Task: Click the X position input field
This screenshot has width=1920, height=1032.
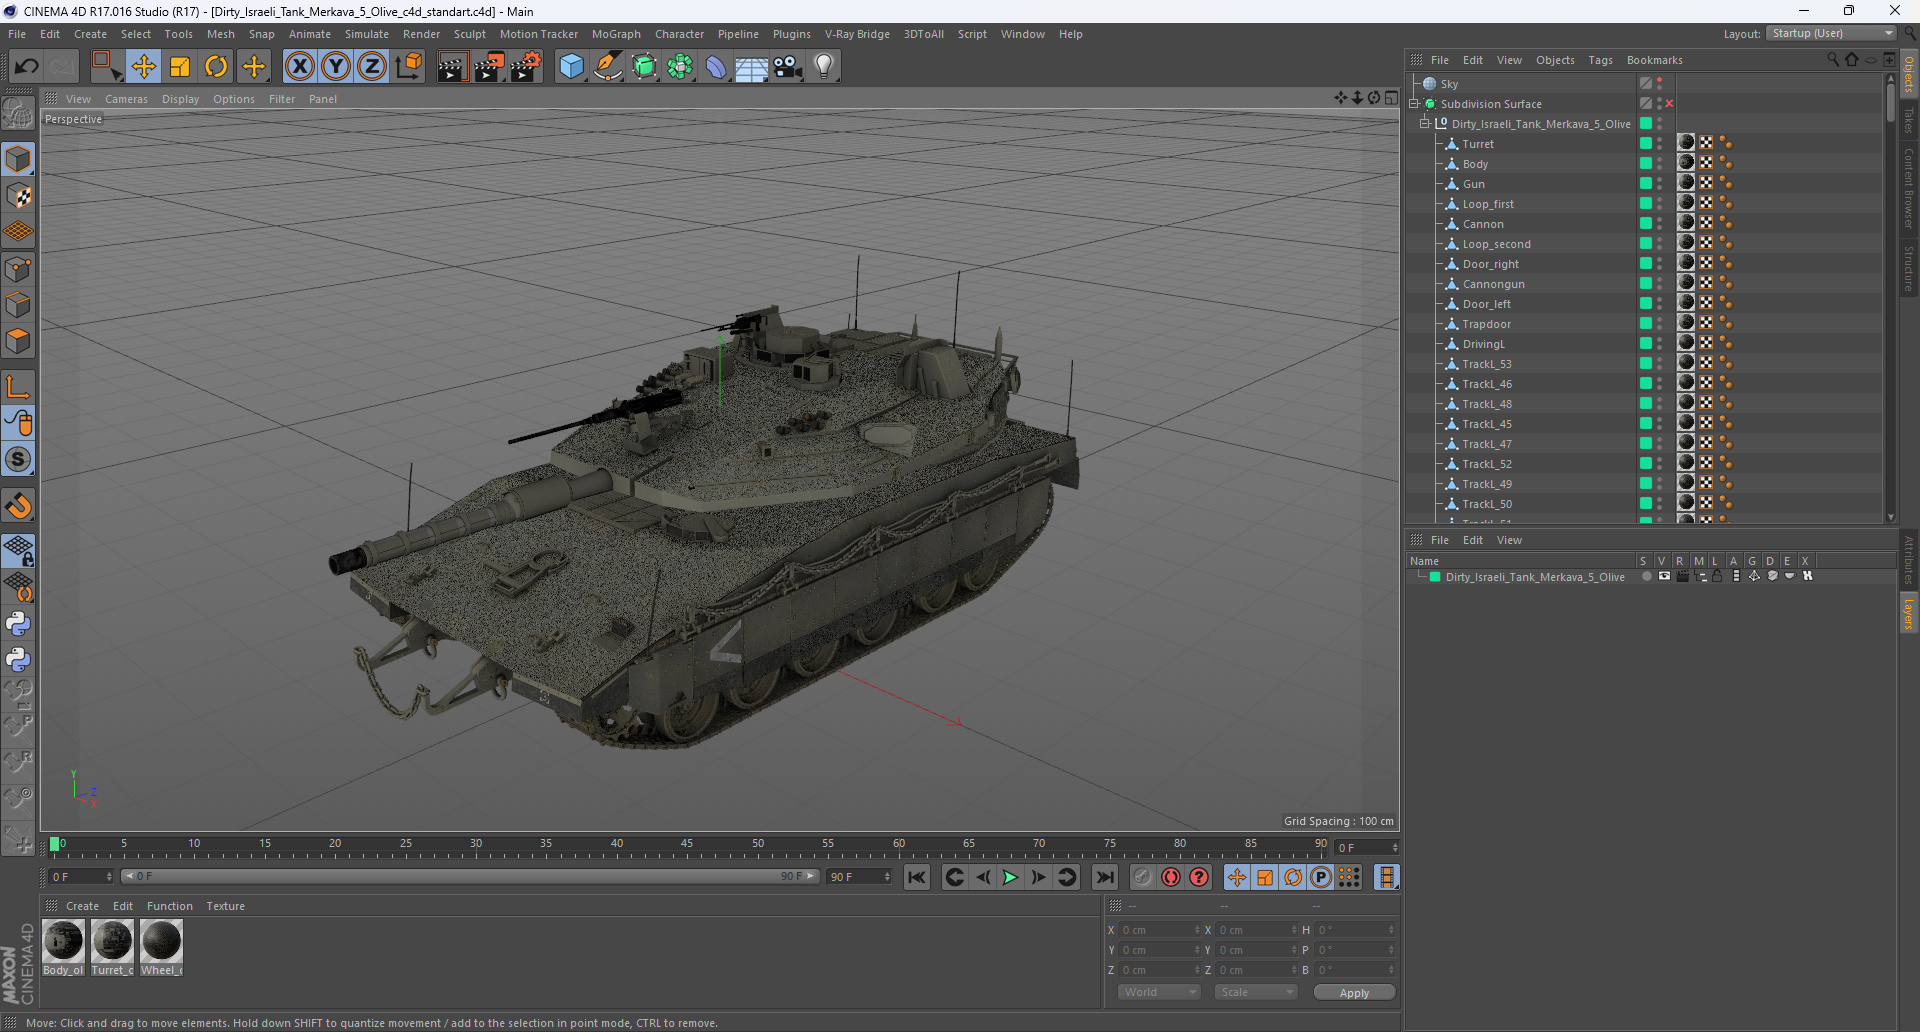Action: tap(1158, 930)
